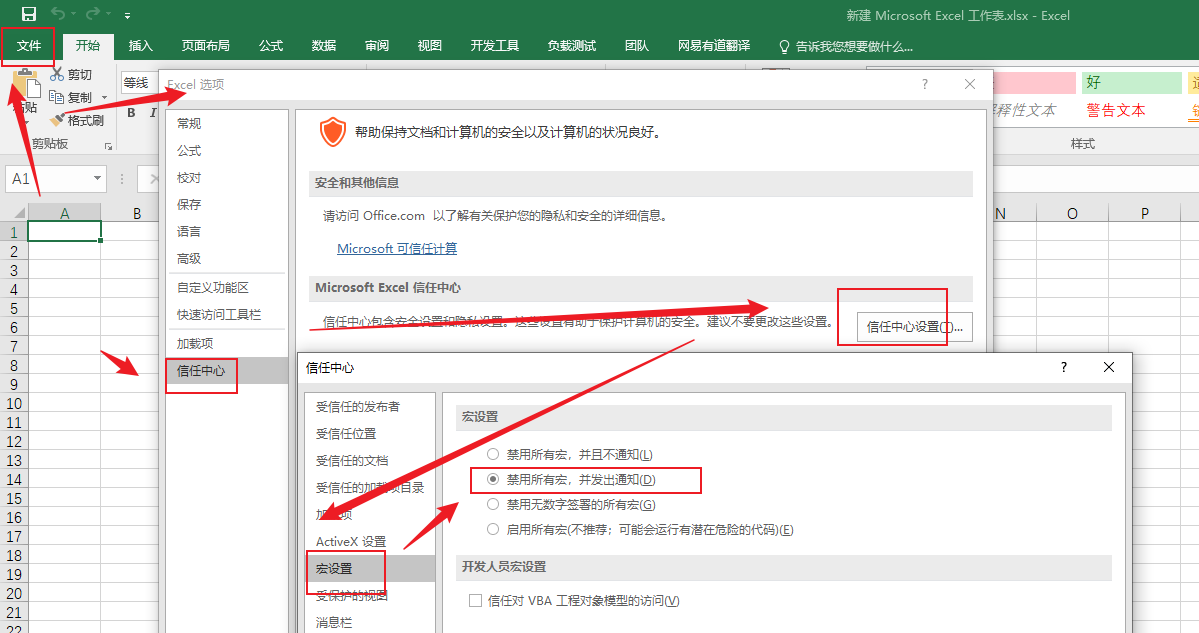Switch to the 数据 ribbon tab
Viewport: 1199px width, 633px height.
point(323,46)
